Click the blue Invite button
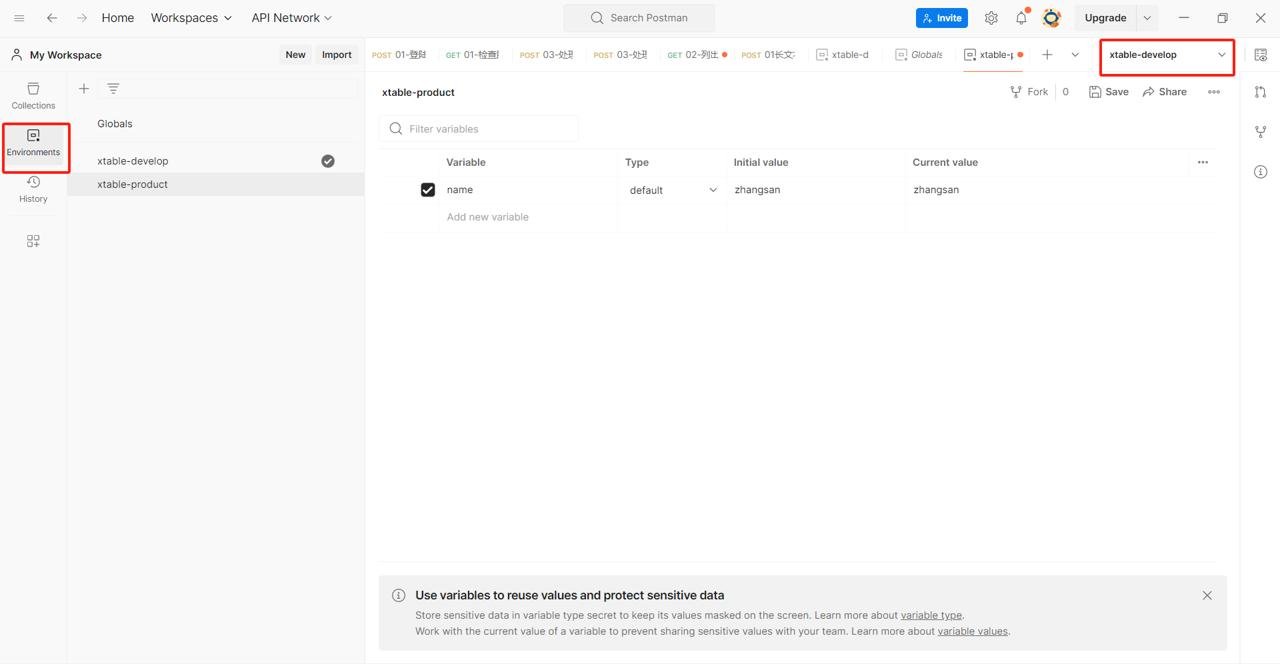Screen dimensions: 1280x664 pyautogui.click(x=942, y=18)
